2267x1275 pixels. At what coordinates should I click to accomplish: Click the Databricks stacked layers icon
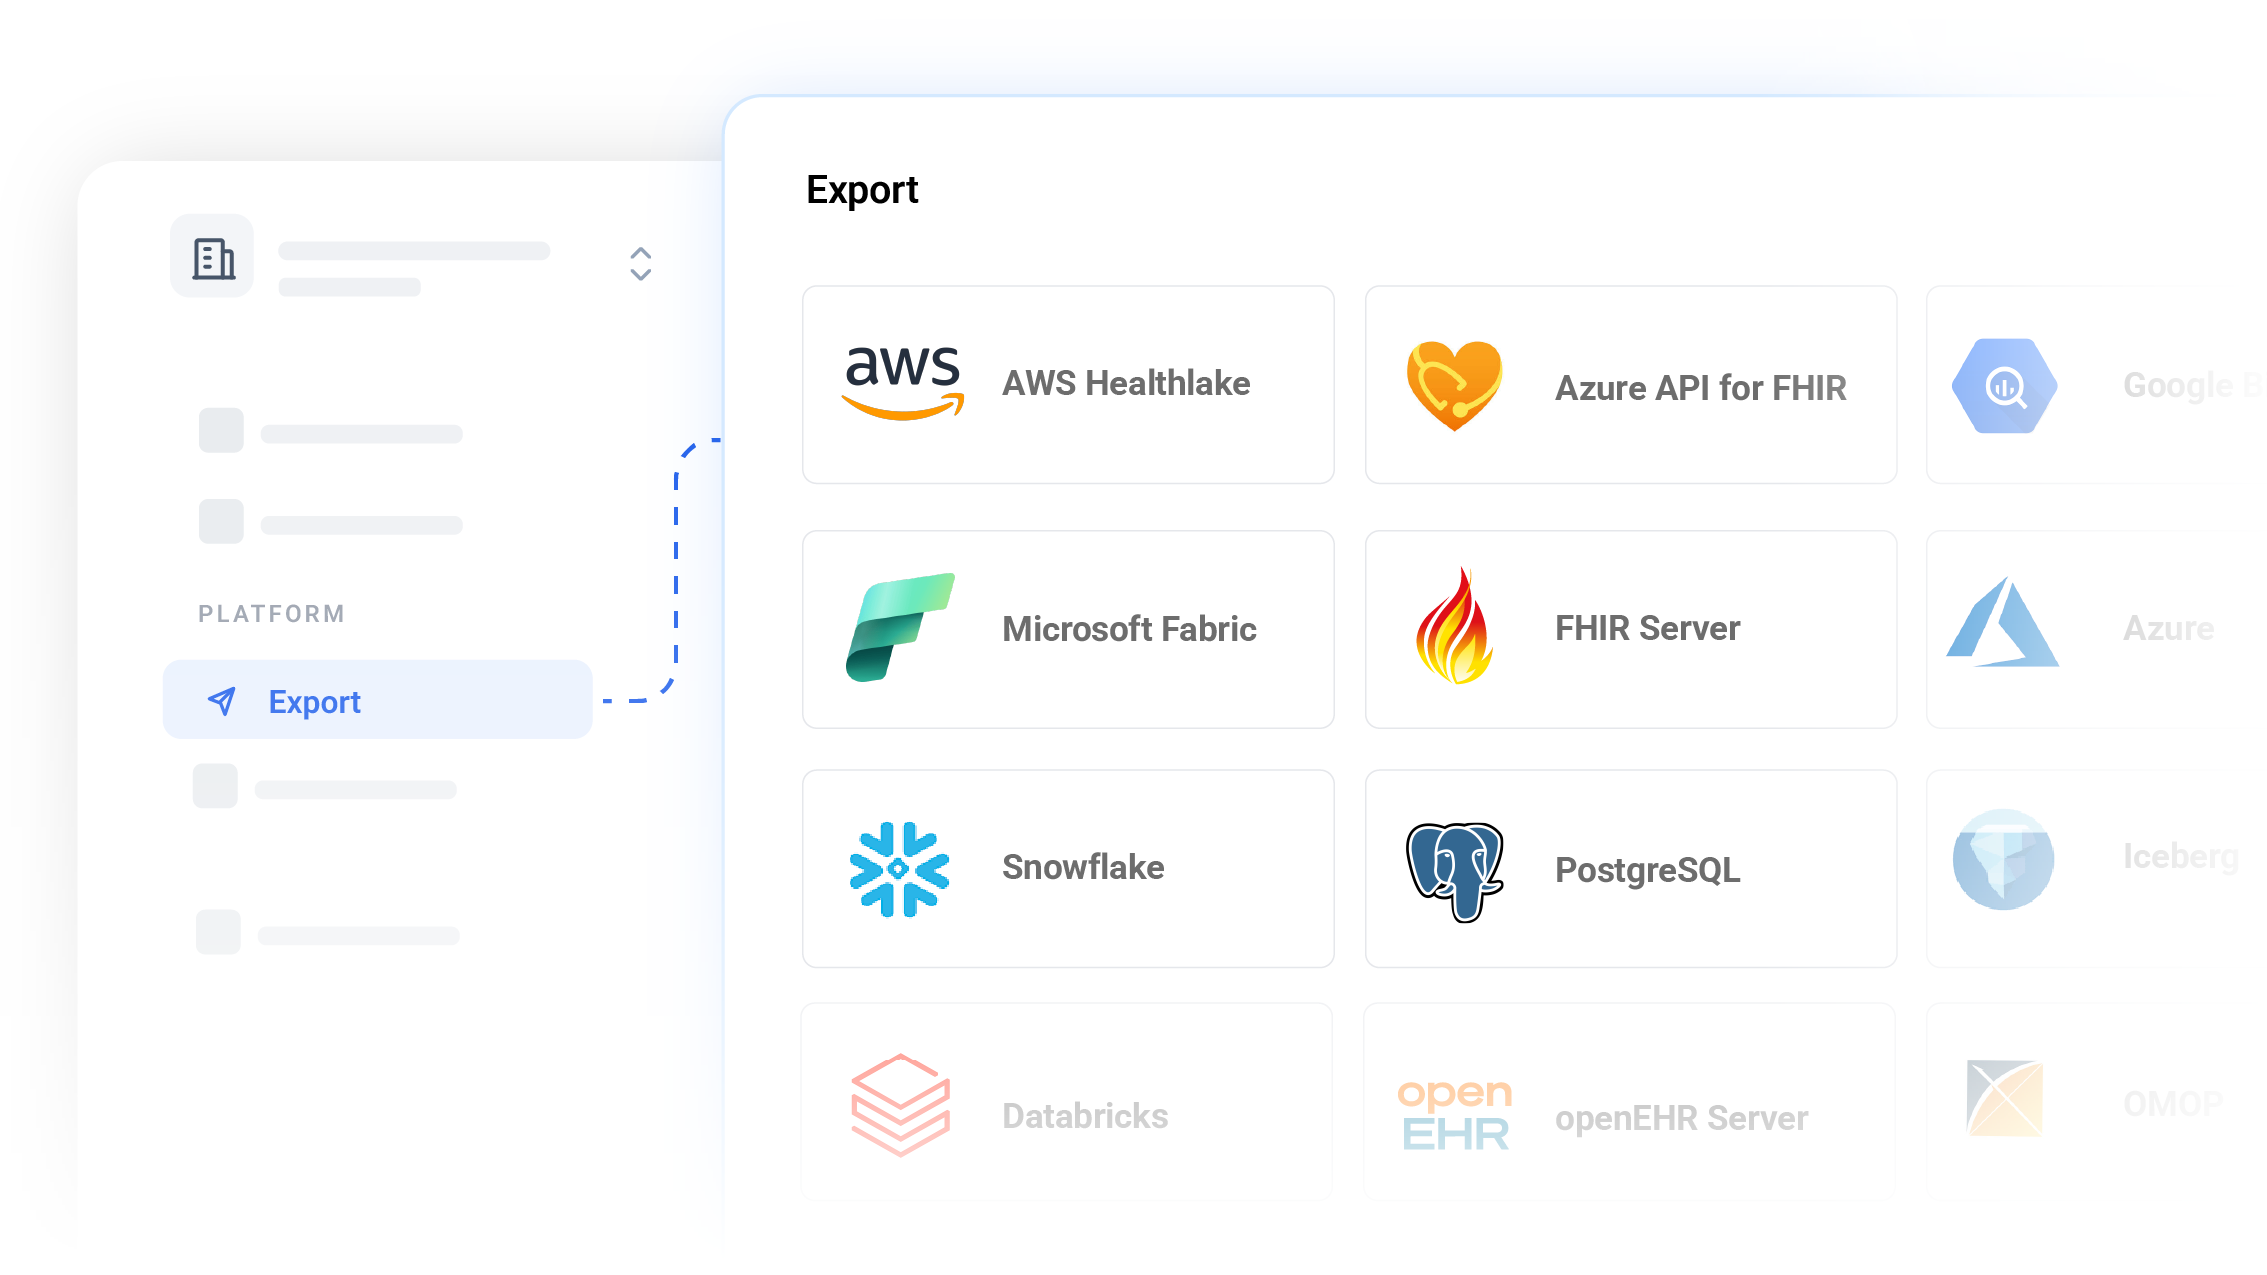[900, 1105]
